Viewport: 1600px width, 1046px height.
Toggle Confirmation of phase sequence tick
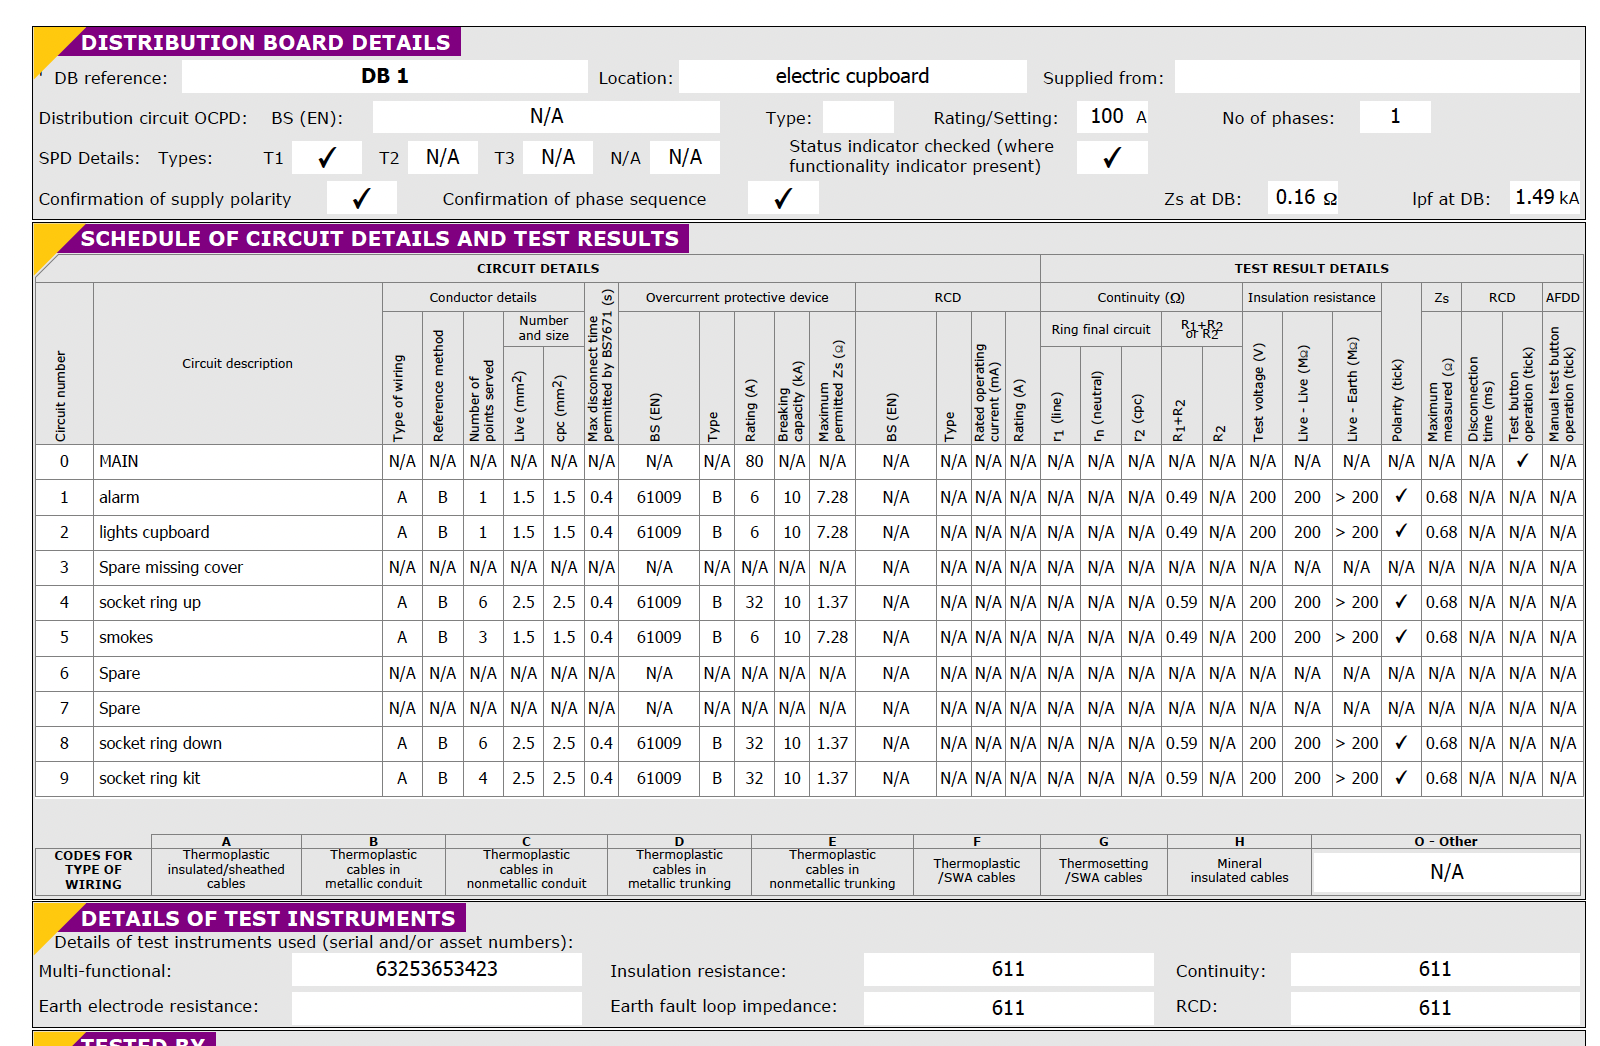pos(783,198)
